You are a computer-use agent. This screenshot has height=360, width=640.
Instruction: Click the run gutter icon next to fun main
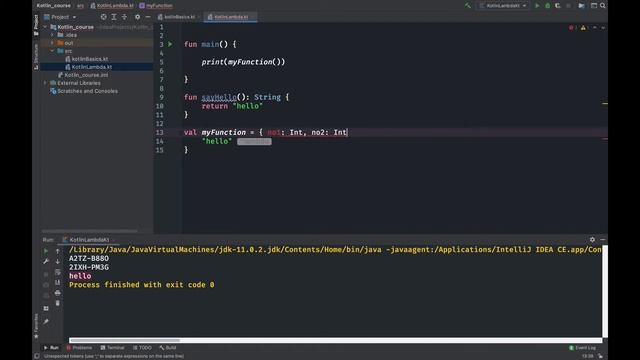170,44
